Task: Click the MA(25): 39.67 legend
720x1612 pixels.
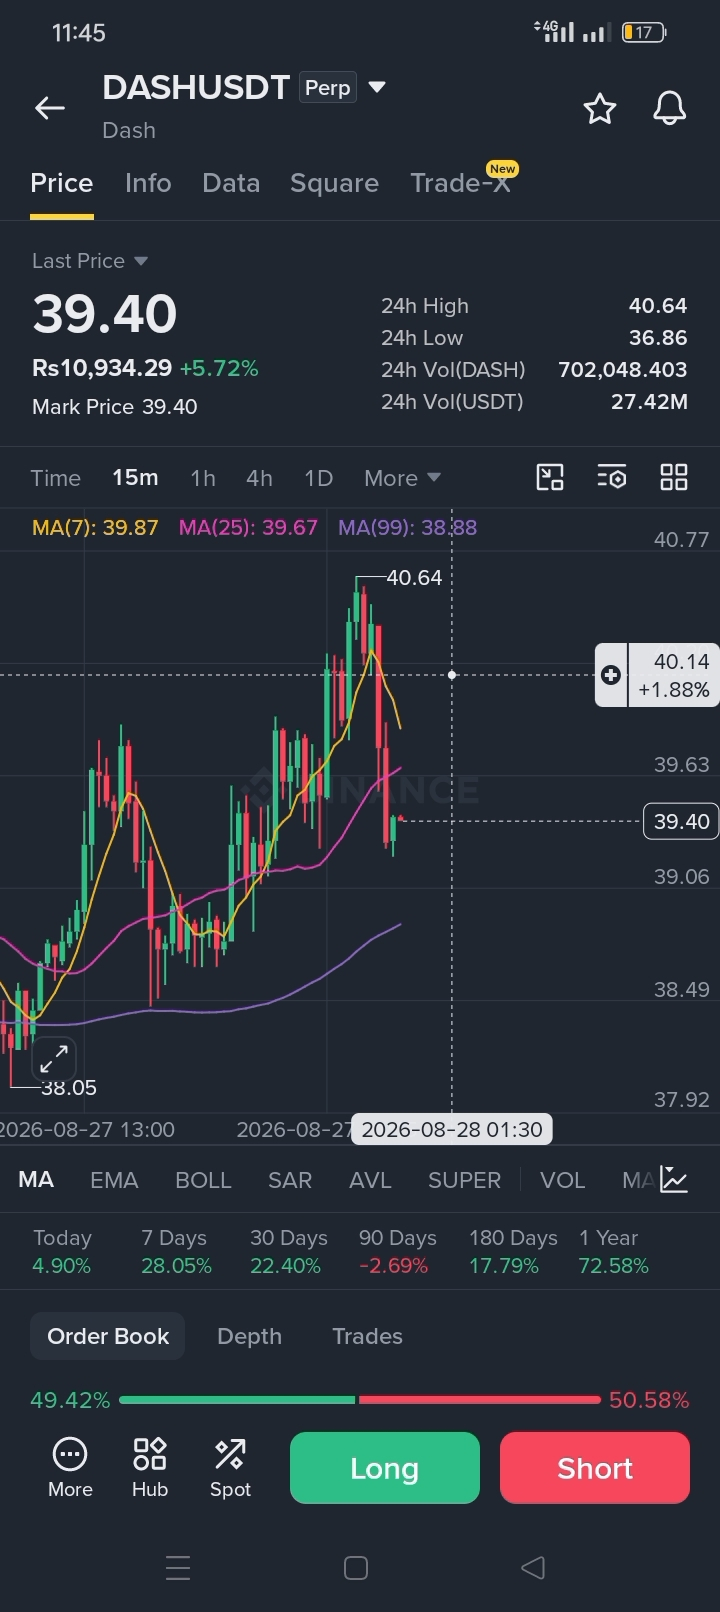Action: tap(248, 528)
